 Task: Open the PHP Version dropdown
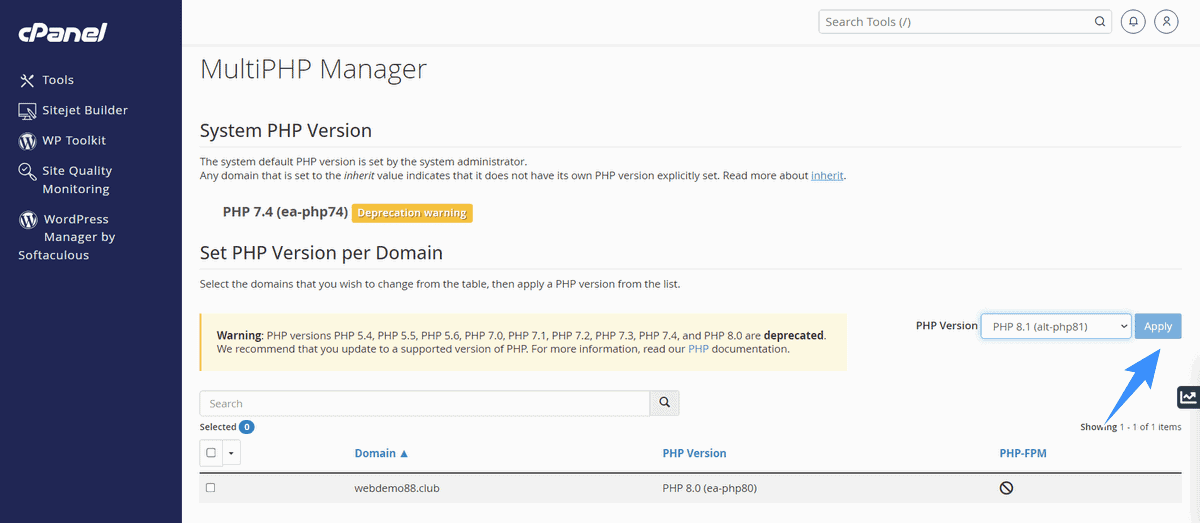1056,326
